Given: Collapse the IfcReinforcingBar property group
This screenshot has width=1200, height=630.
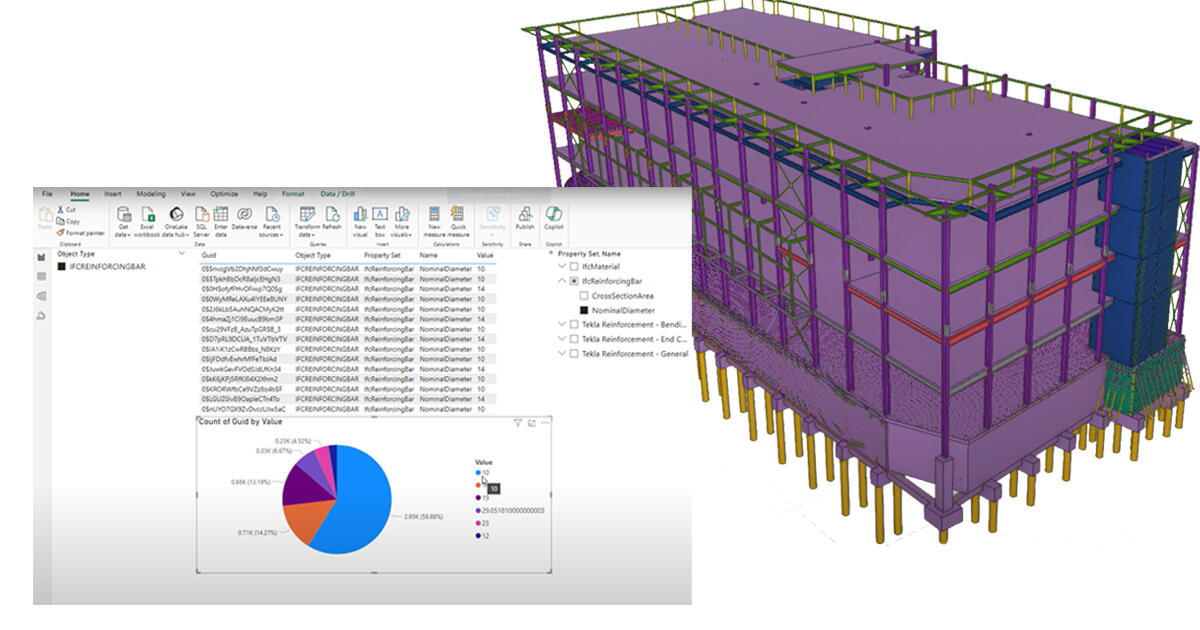Looking at the screenshot, I should (x=562, y=280).
